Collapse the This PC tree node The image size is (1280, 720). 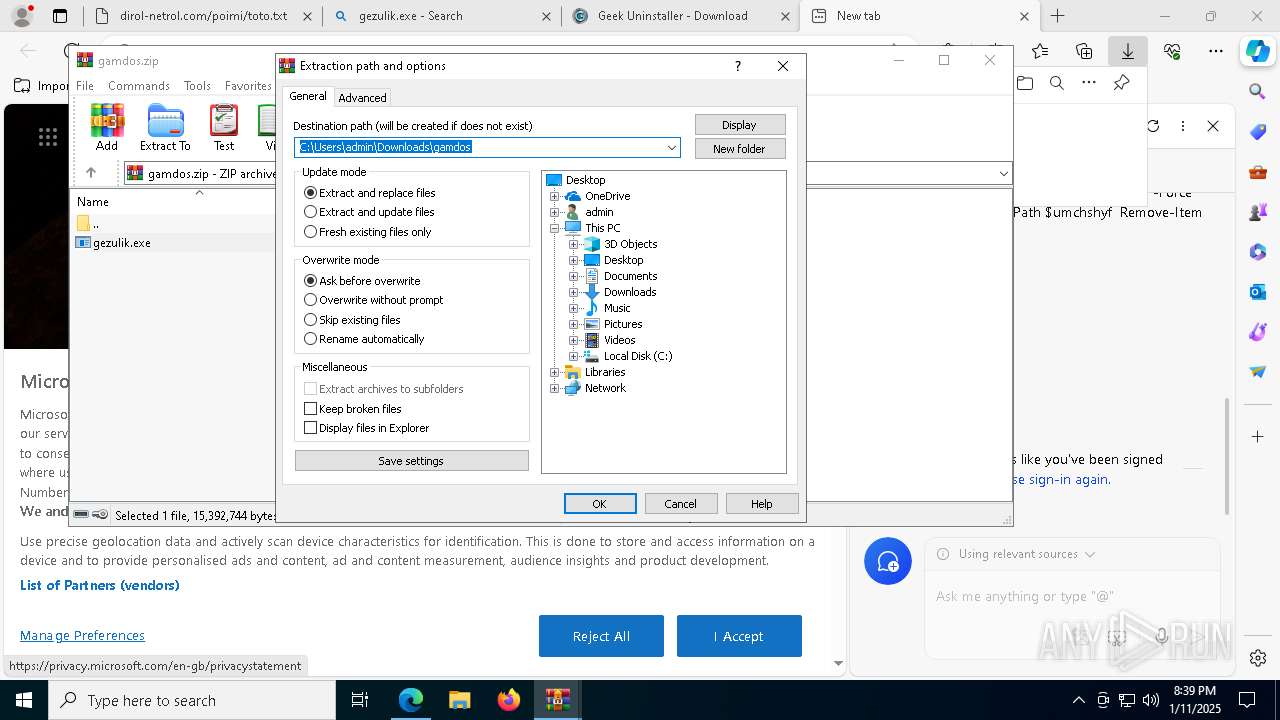pyautogui.click(x=555, y=228)
